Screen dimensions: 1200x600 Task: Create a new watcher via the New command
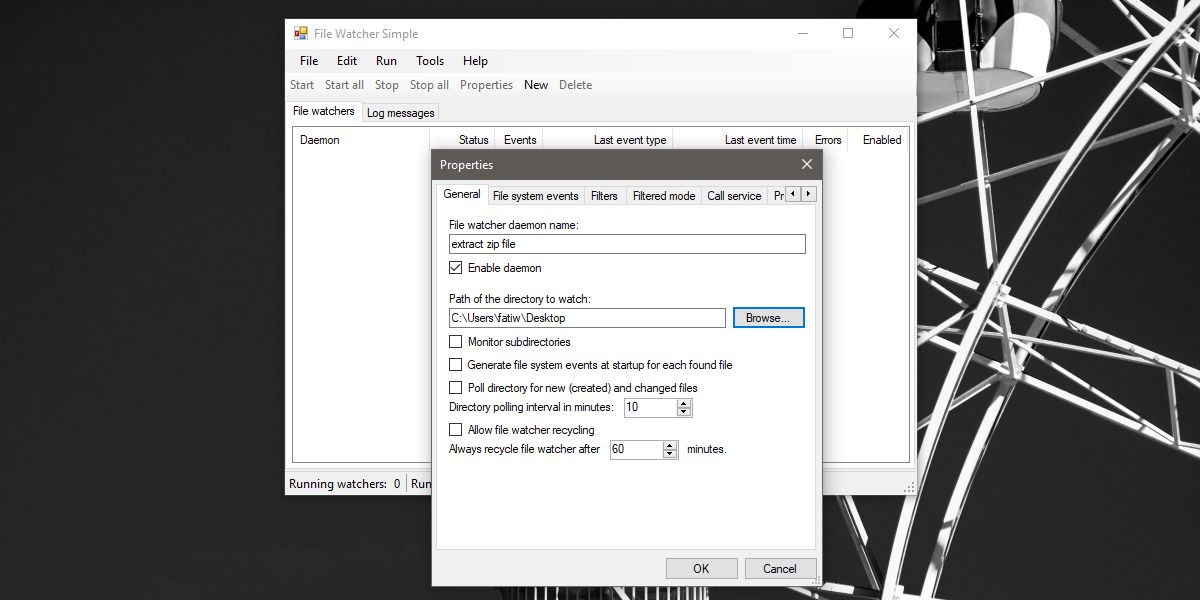[536, 85]
